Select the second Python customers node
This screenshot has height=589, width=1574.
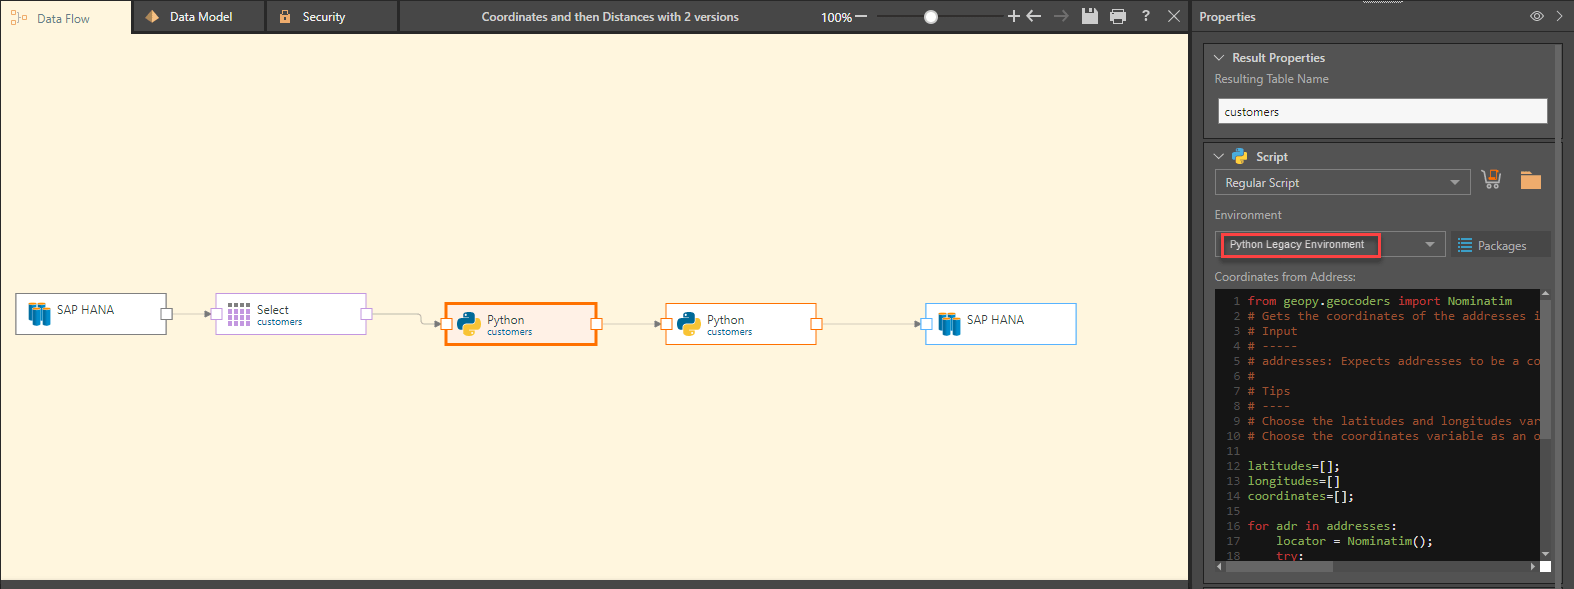pos(741,324)
